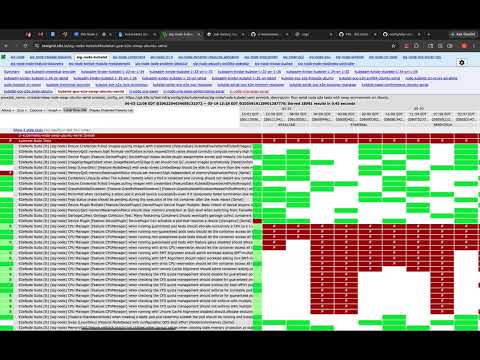This screenshot has height=360, width=480.
Task: Click the green TestGrid logo
Action: coord(4,57)
